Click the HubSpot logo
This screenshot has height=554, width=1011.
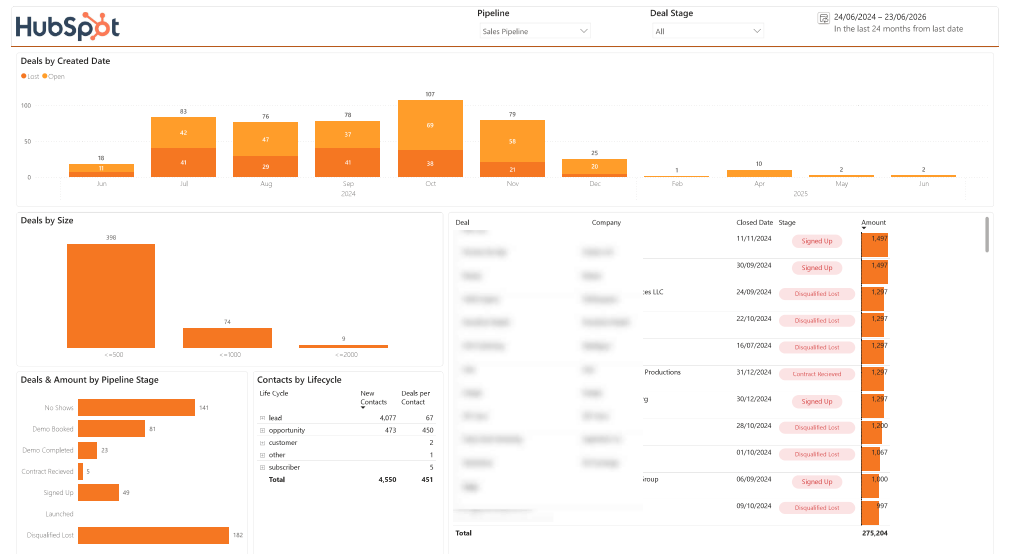(x=68, y=27)
